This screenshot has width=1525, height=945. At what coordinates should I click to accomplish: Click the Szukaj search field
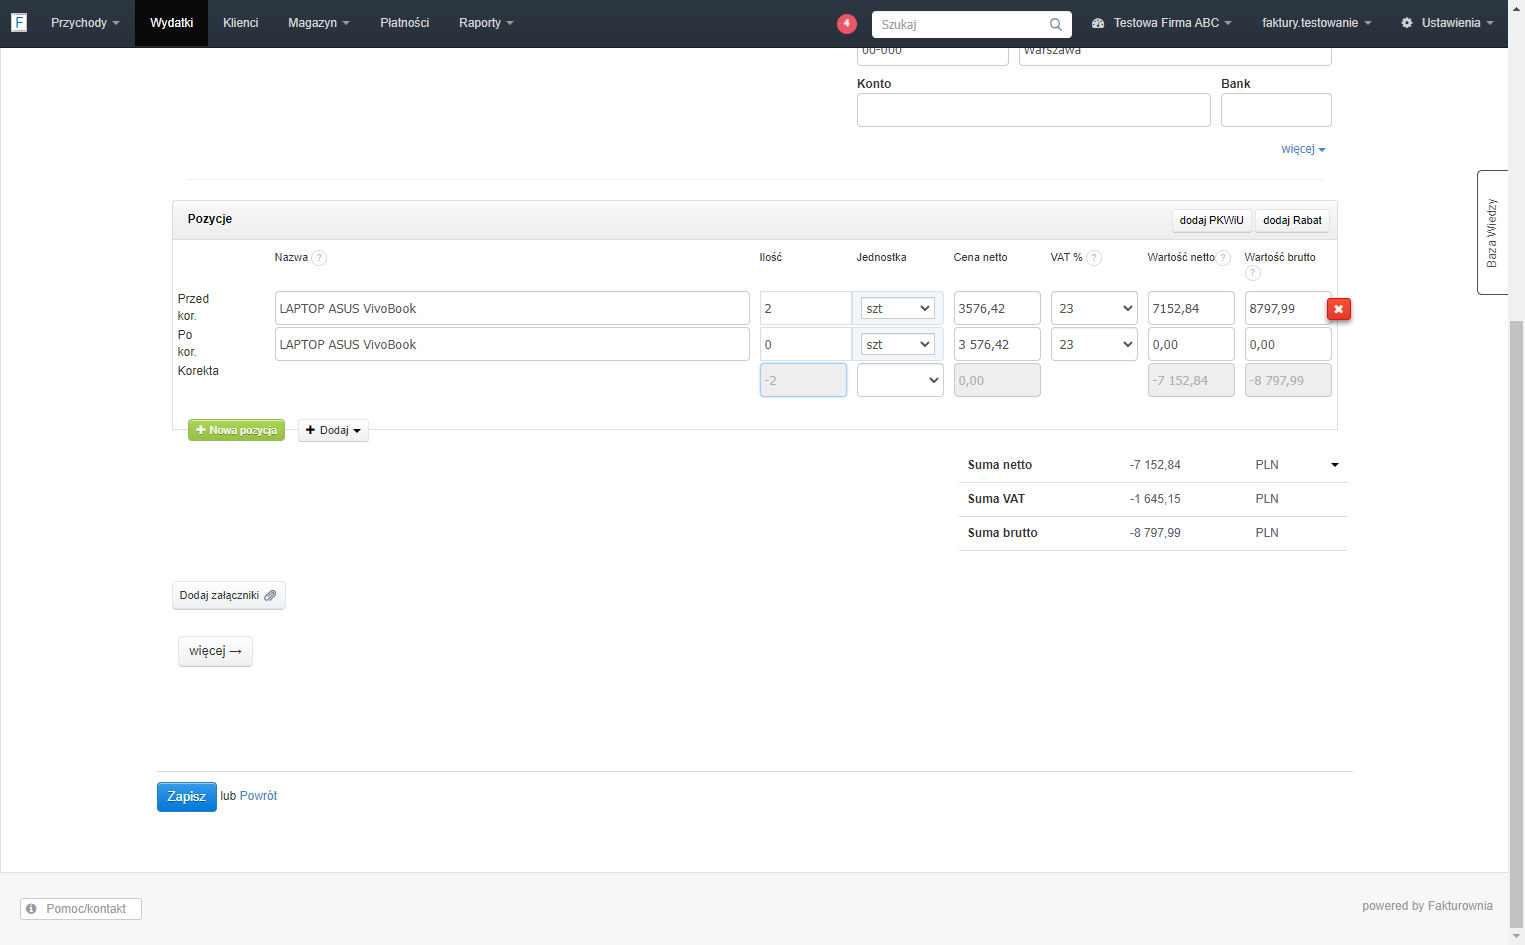(972, 24)
